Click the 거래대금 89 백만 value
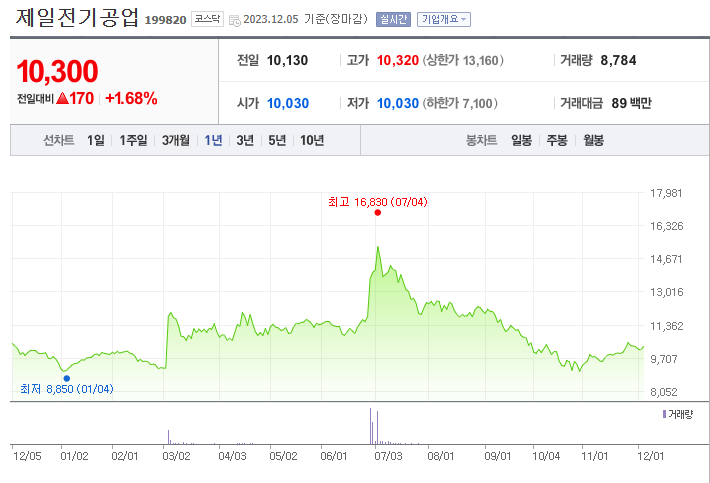The height and width of the screenshot is (483, 710). pyautogui.click(x=631, y=103)
